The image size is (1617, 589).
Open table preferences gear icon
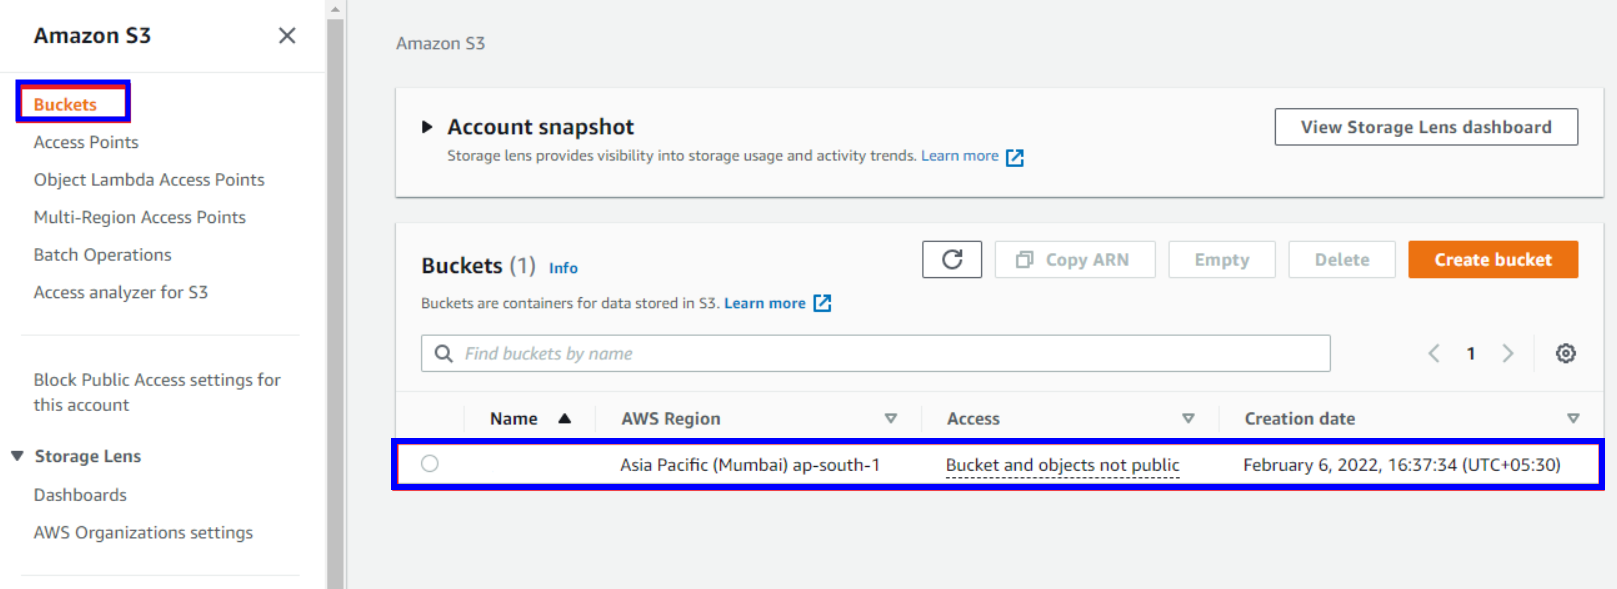pyautogui.click(x=1566, y=353)
